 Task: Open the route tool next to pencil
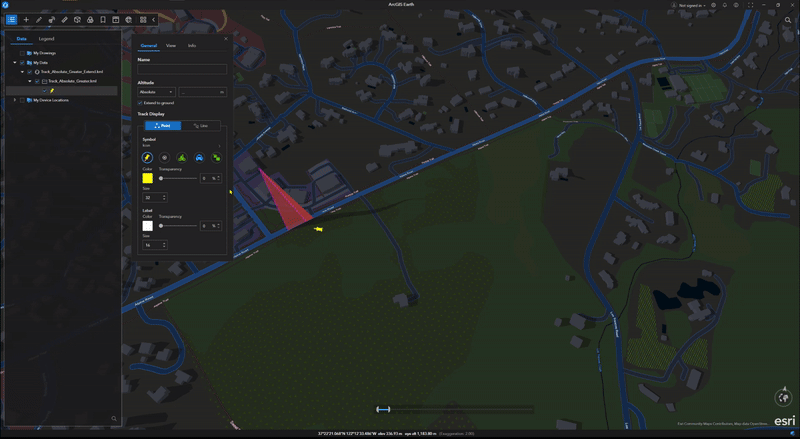52,19
